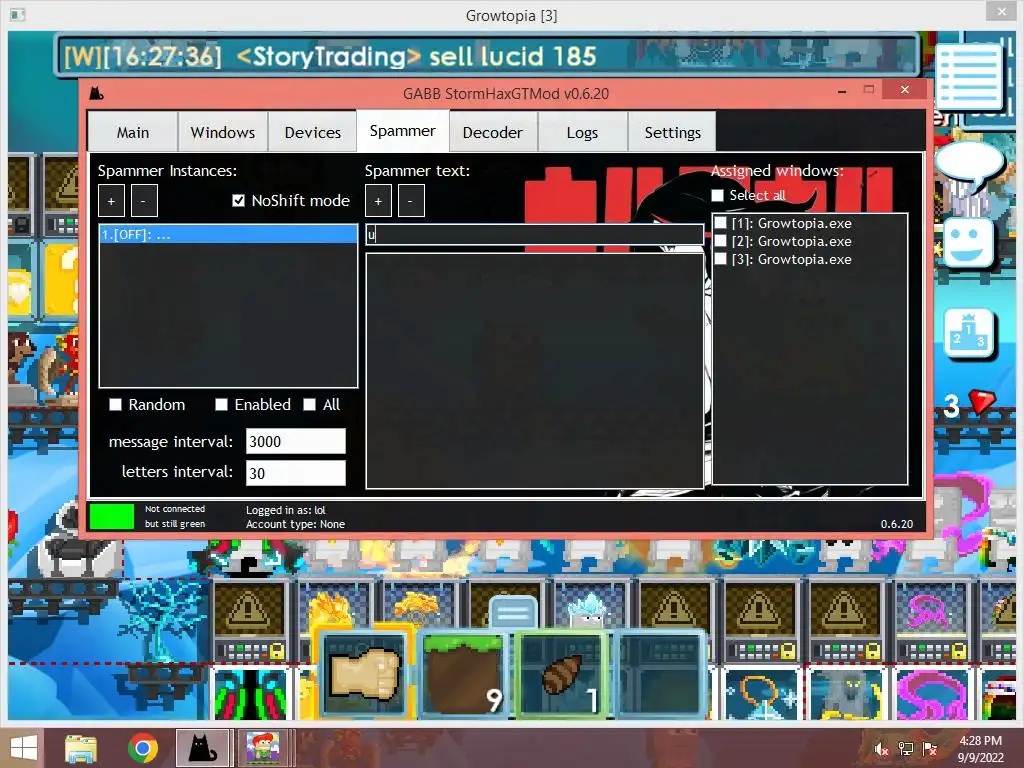
Task: Switch to the Main tab
Action: pyautogui.click(x=133, y=133)
